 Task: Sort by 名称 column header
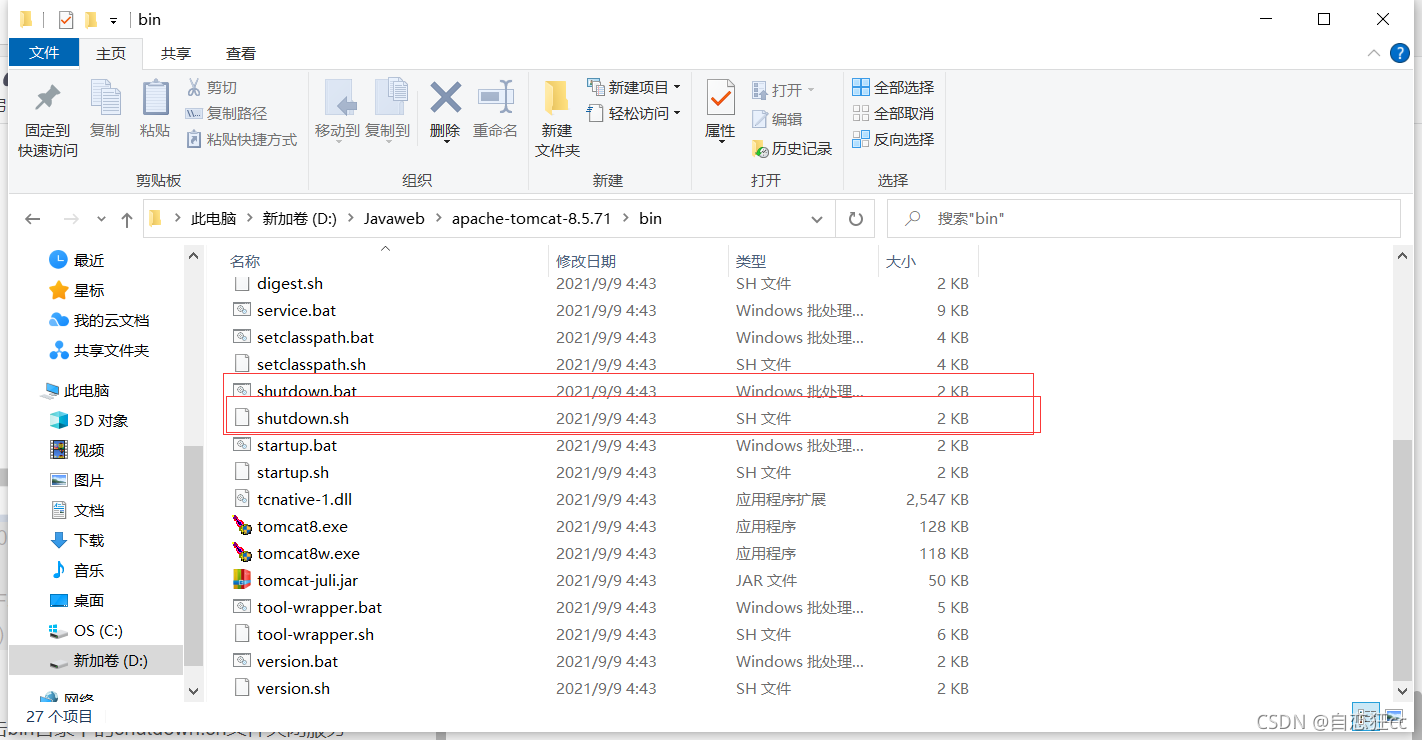pyautogui.click(x=386, y=261)
